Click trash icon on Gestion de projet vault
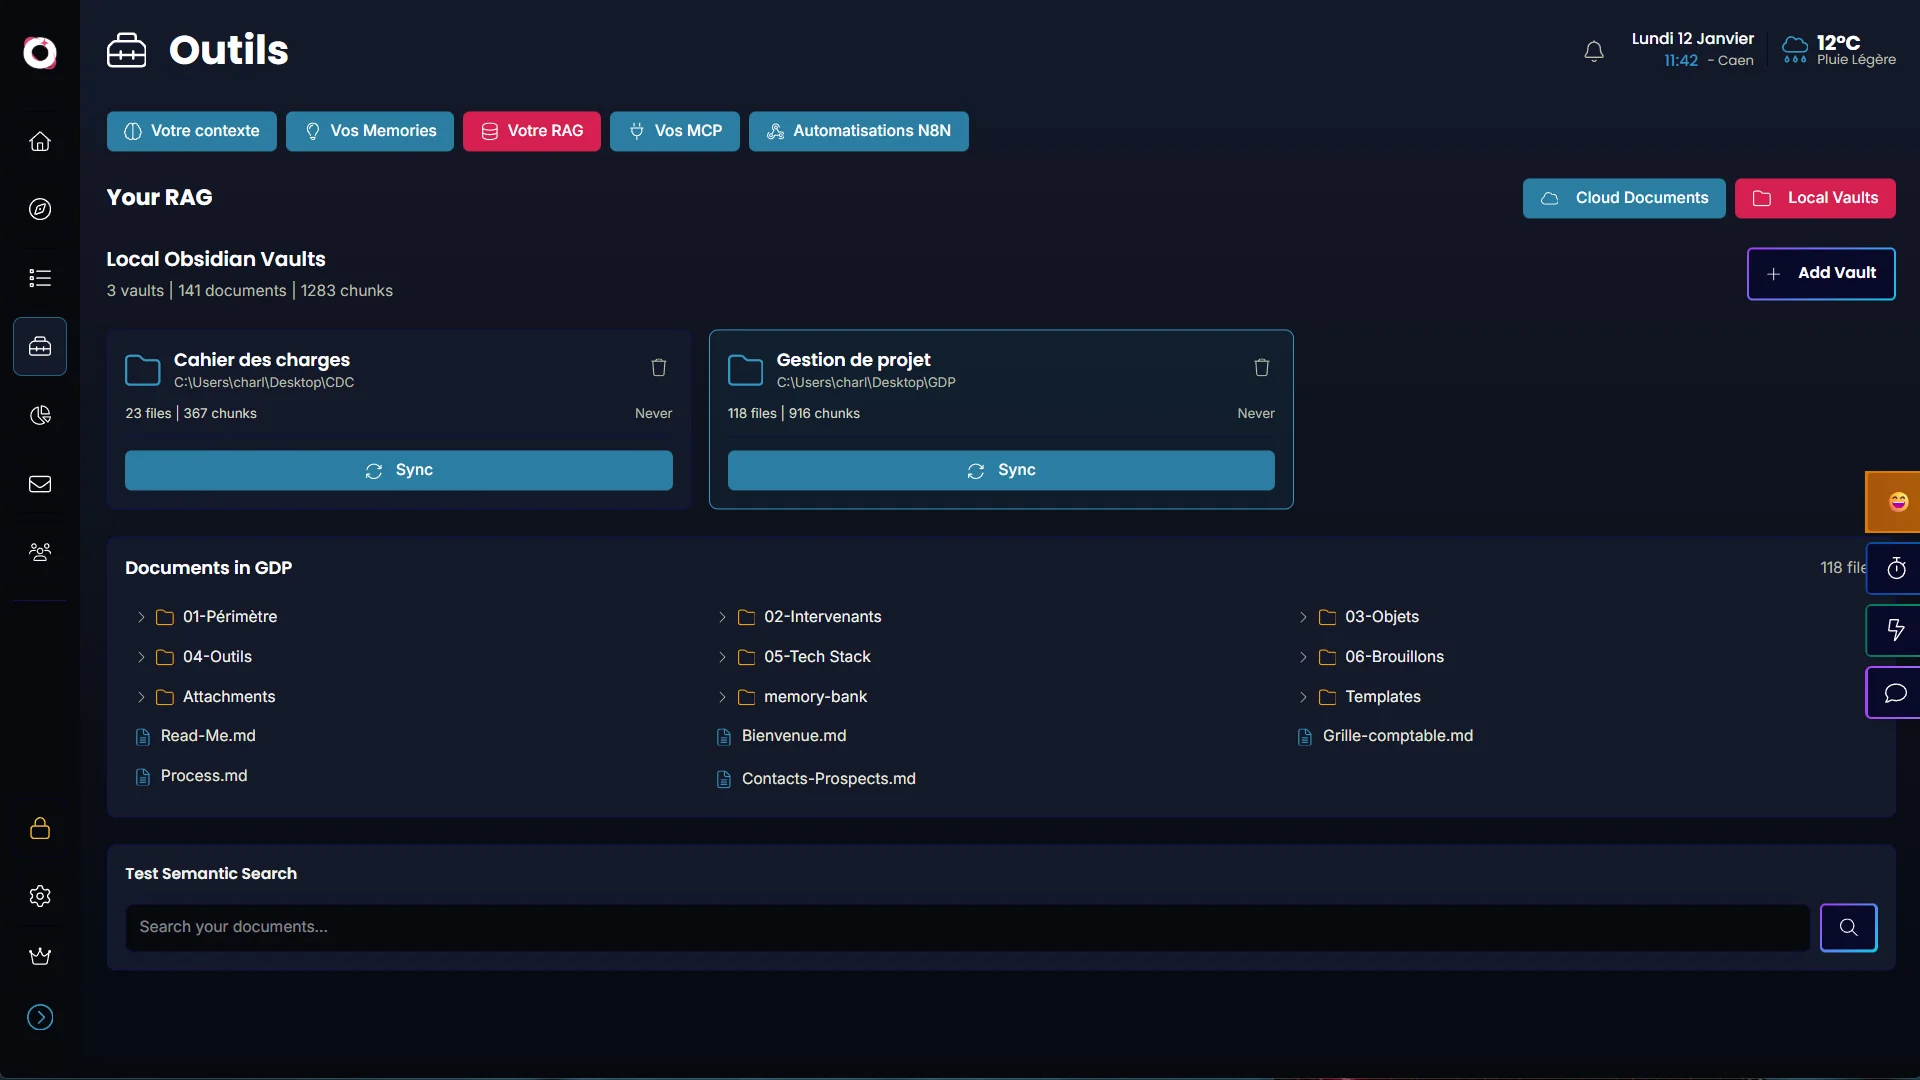Screen dimensions: 1920x1080 point(1261,368)
